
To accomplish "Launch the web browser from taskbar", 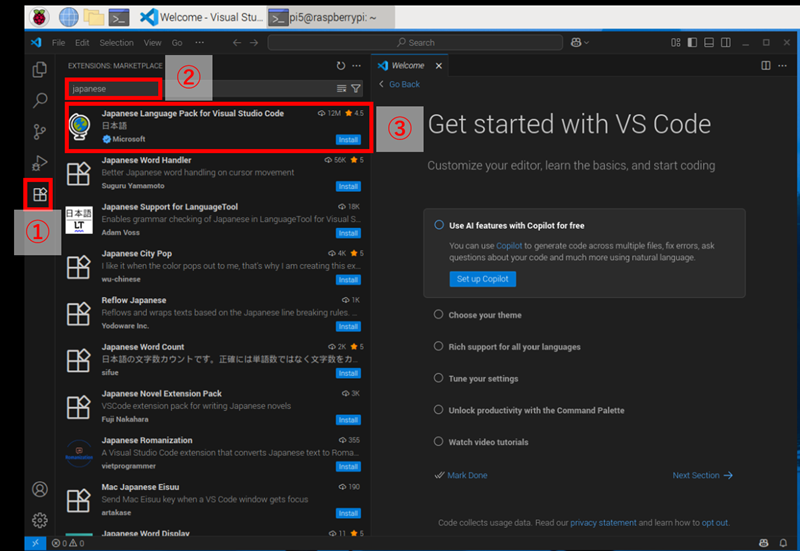I will (x=68, y=17).
